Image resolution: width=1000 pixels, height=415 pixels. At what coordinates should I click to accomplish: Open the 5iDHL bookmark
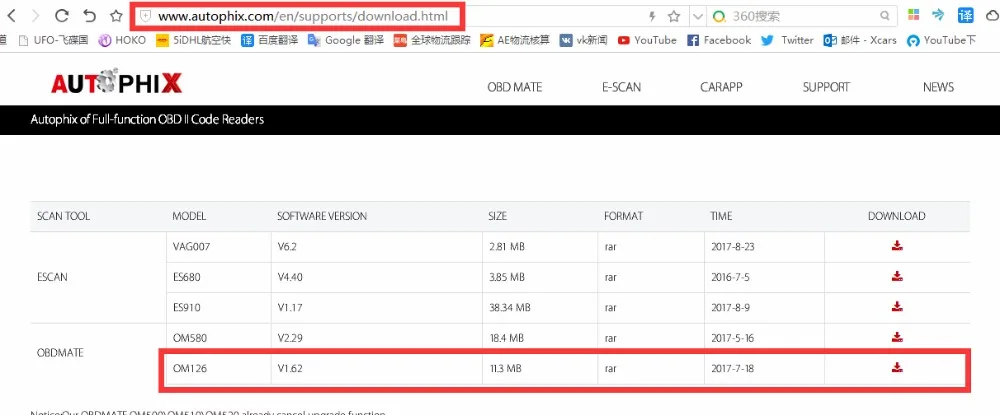tap(194, 40)
